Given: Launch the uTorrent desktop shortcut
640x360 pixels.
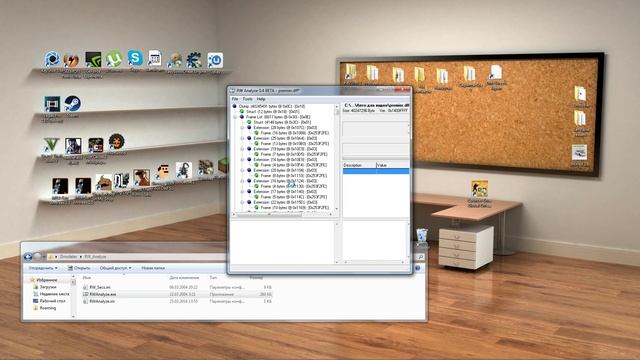Looking at the screenshot, I should click(x=114, y=60).
